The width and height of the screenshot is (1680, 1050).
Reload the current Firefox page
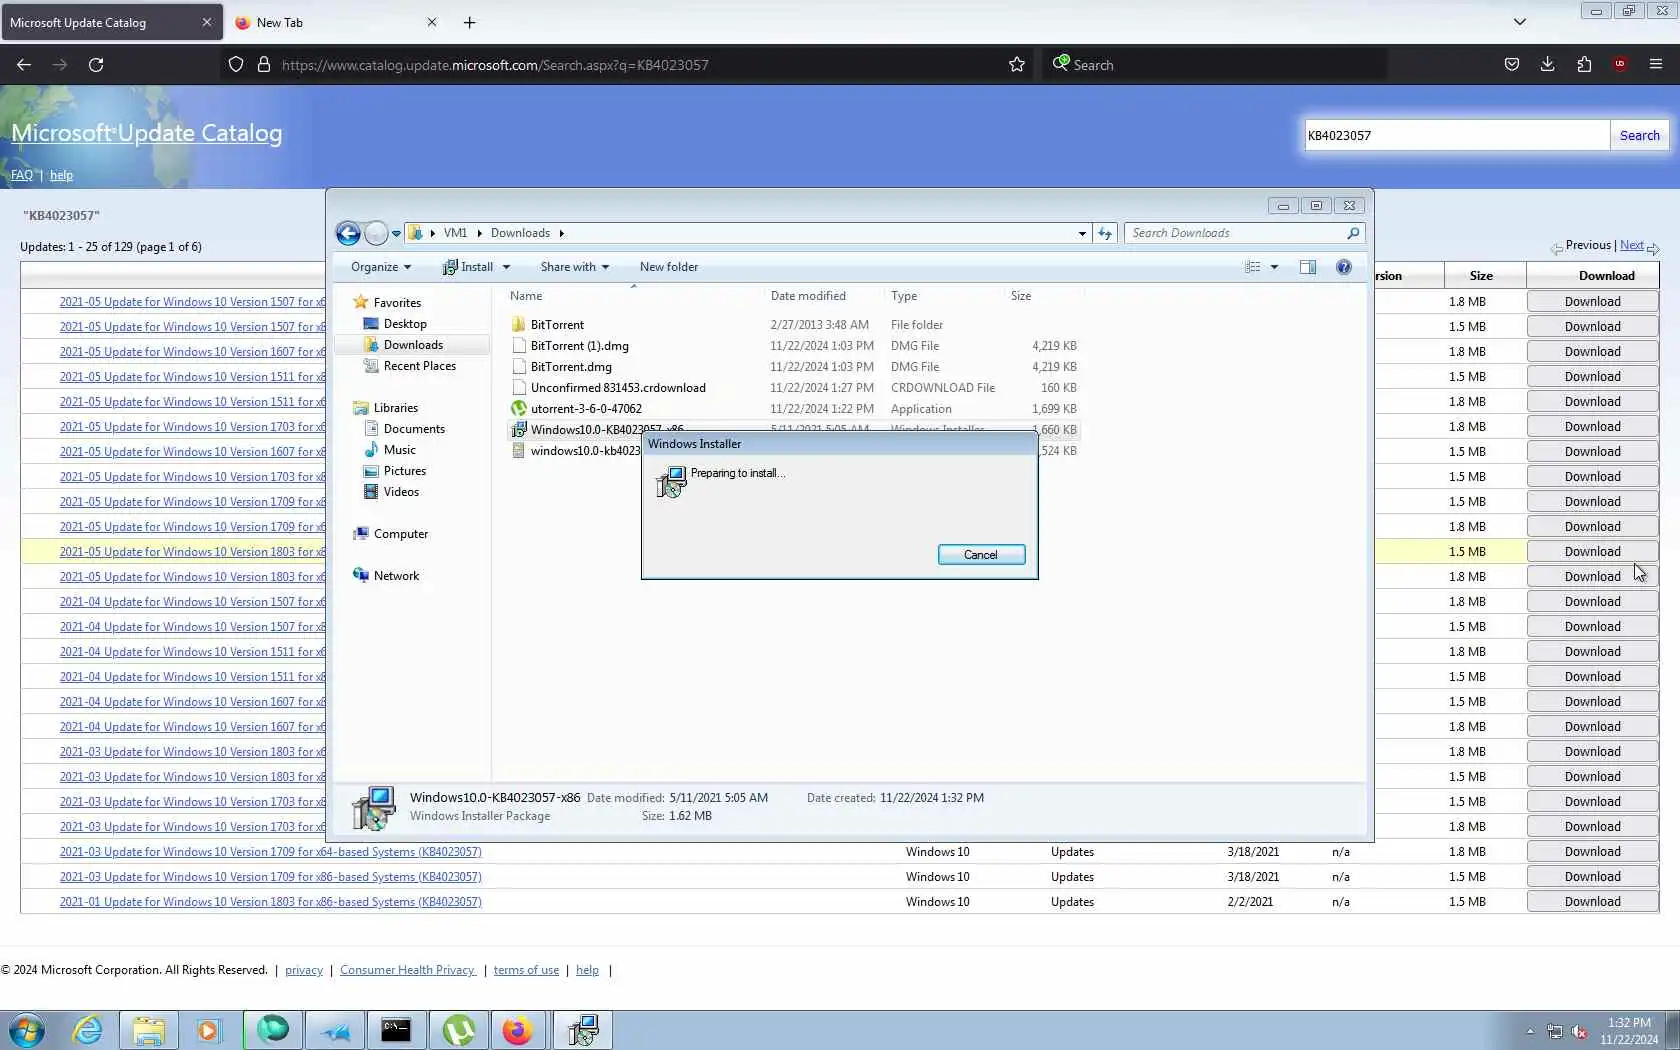click(96, 65)
